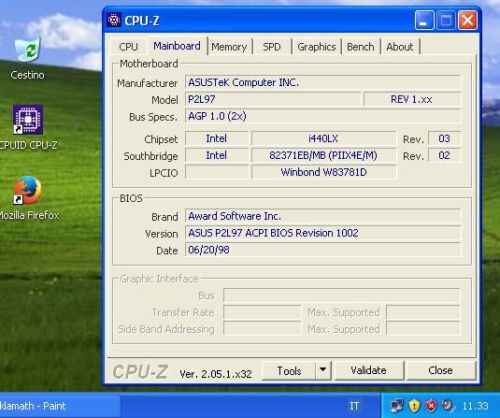Click the tray icon next to the clock
This screenshot has width=500, height=418.
pyautogui.click(x=448, y=406)
